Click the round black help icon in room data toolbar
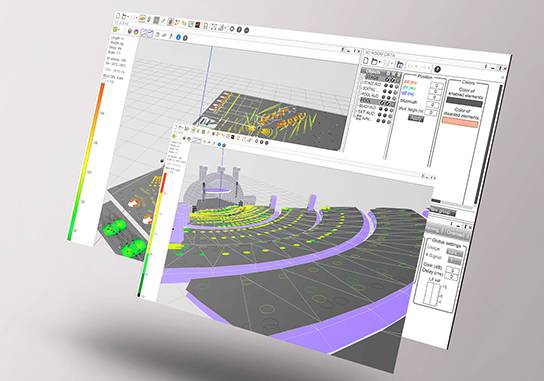Image resolution: width=544 pixels, height=381 pixels. pyautogui.click(x=437, y=69)
